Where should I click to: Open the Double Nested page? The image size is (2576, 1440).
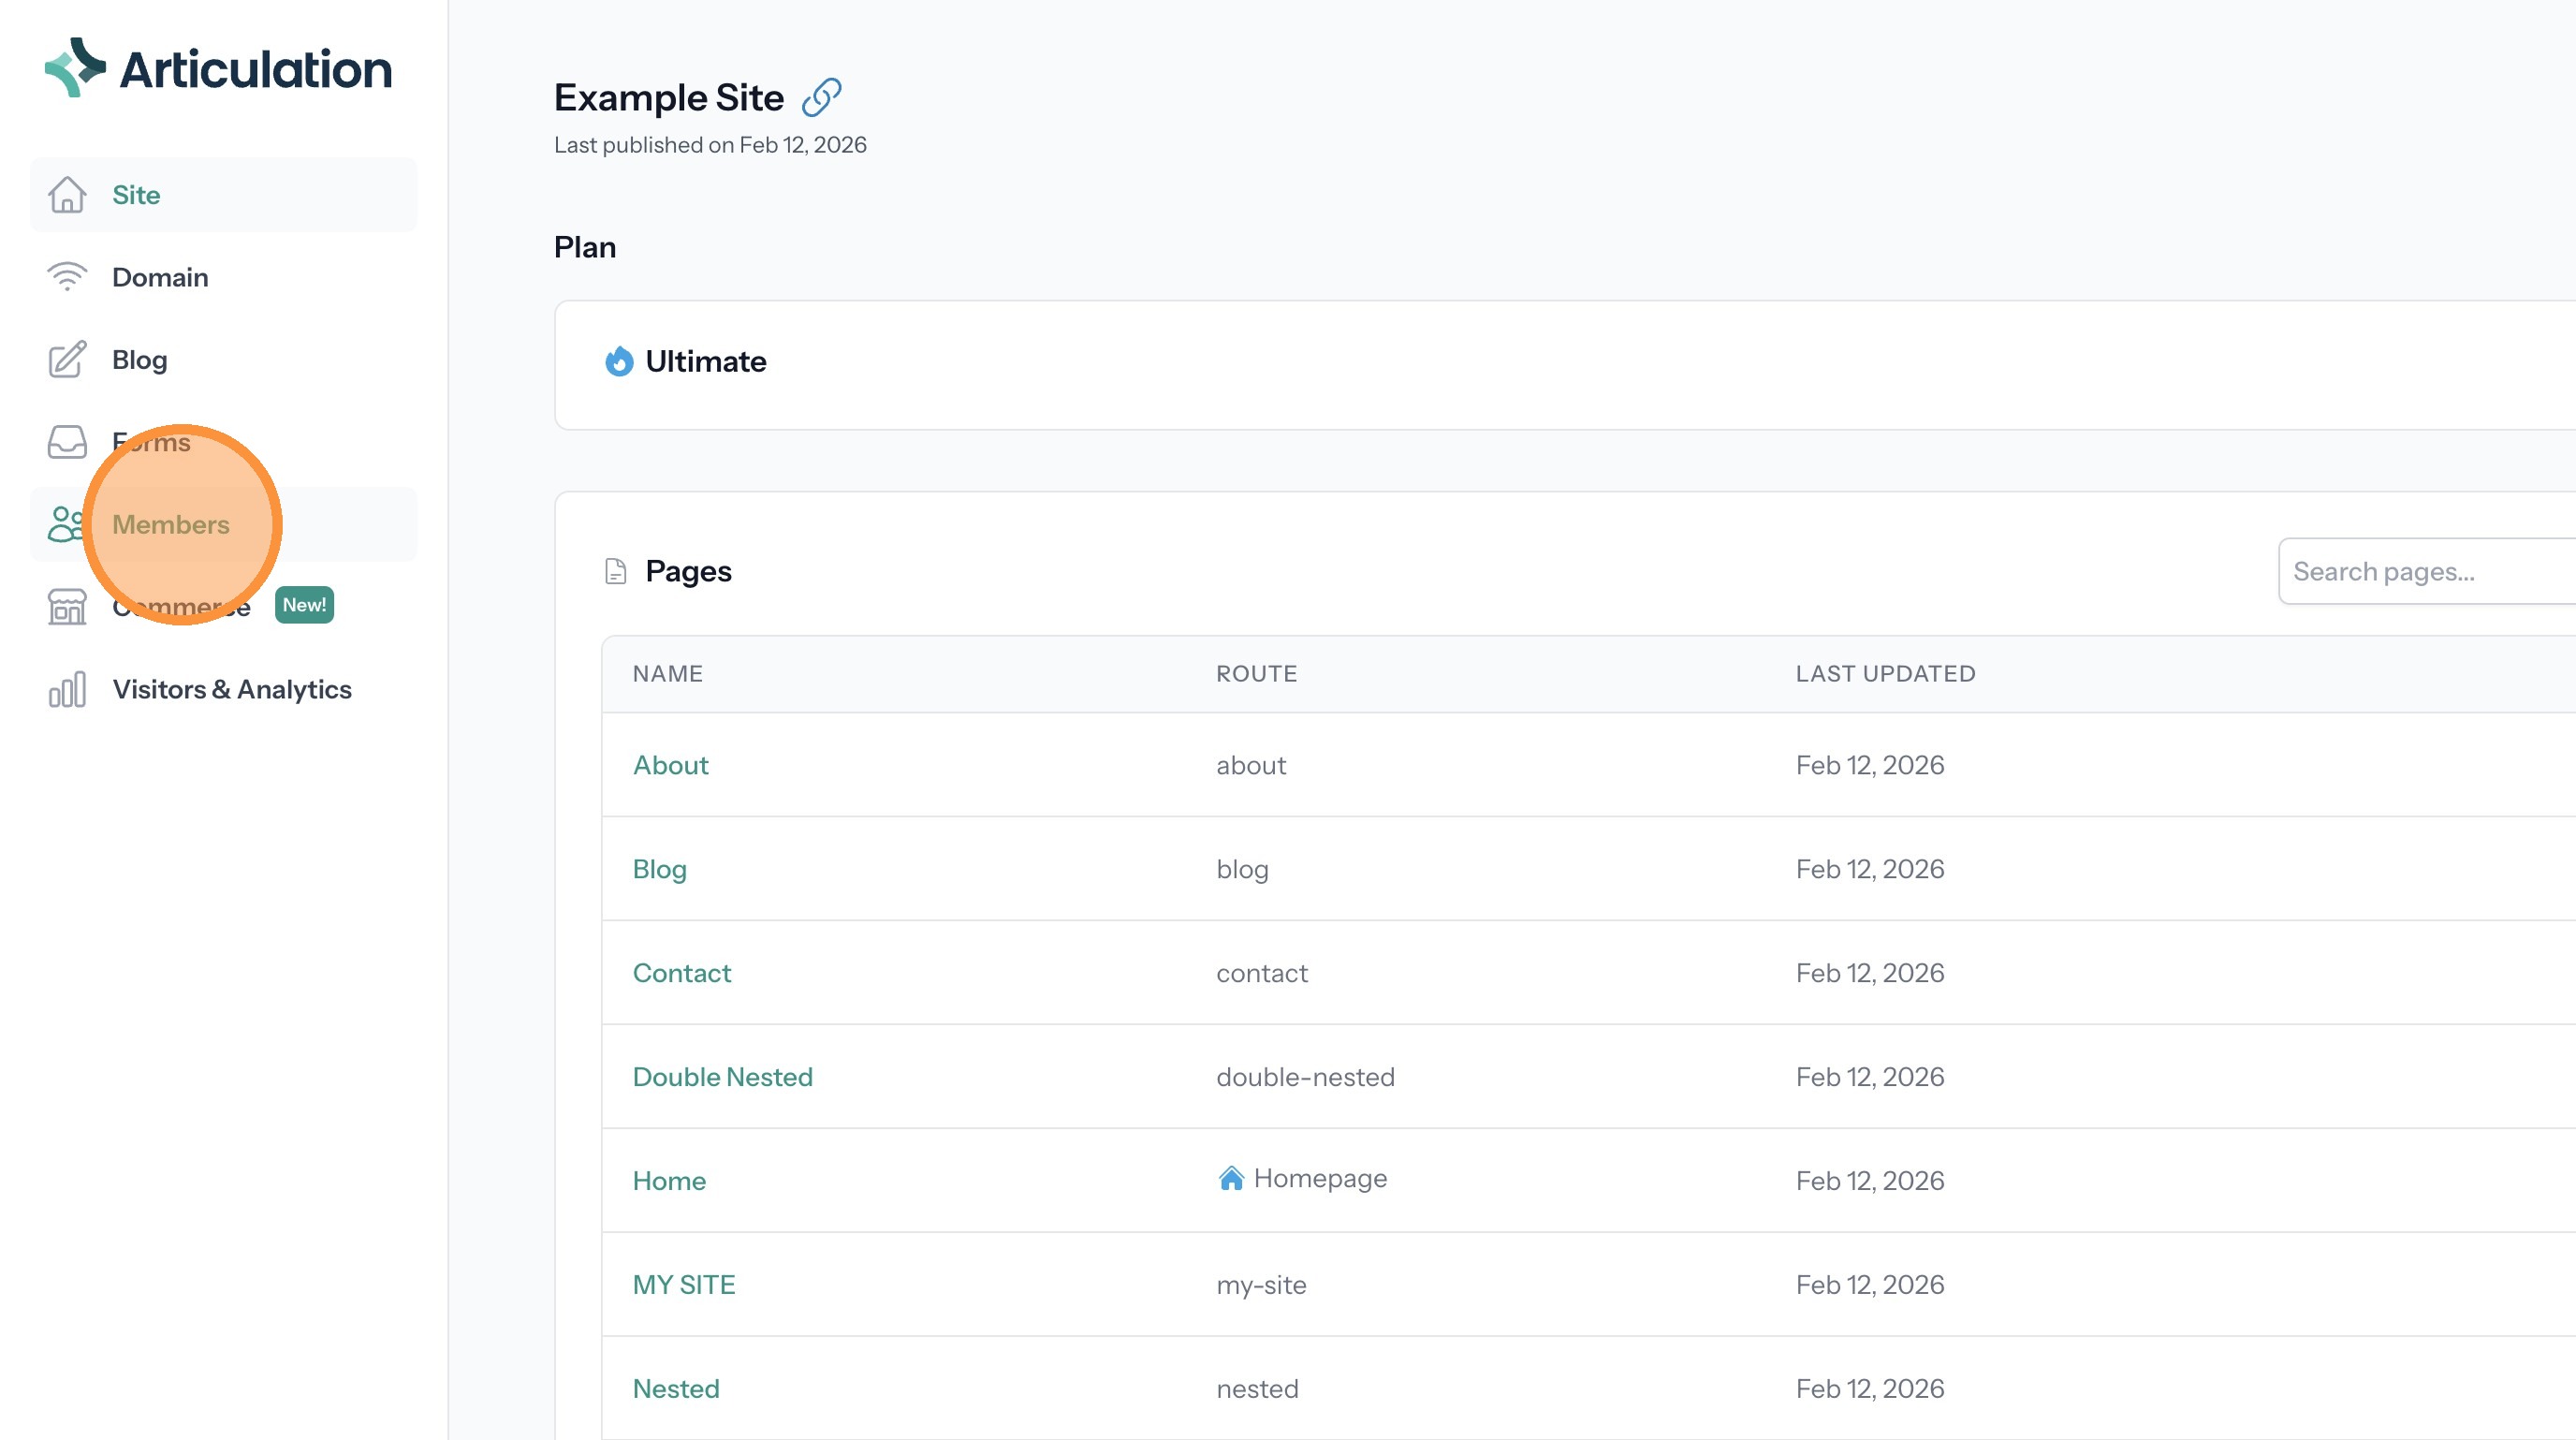click(x=722, y=1077)
